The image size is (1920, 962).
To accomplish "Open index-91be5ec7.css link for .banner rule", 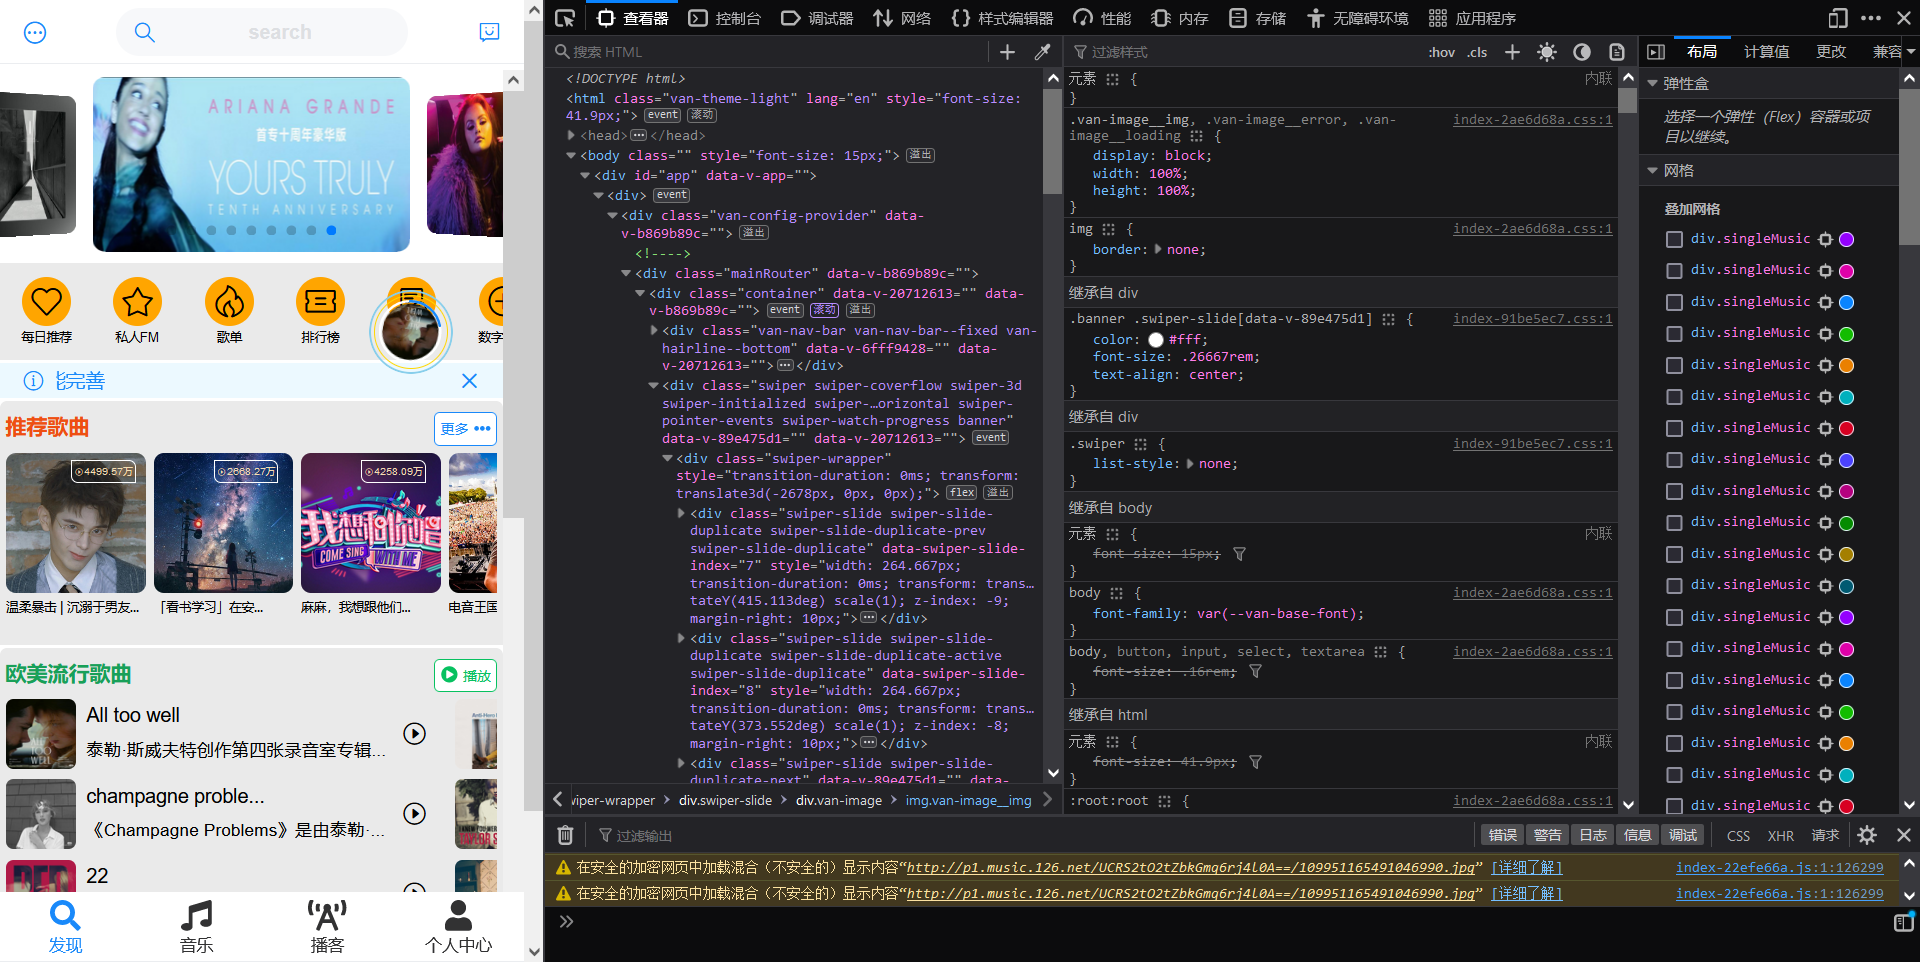I will point(1532,319).
